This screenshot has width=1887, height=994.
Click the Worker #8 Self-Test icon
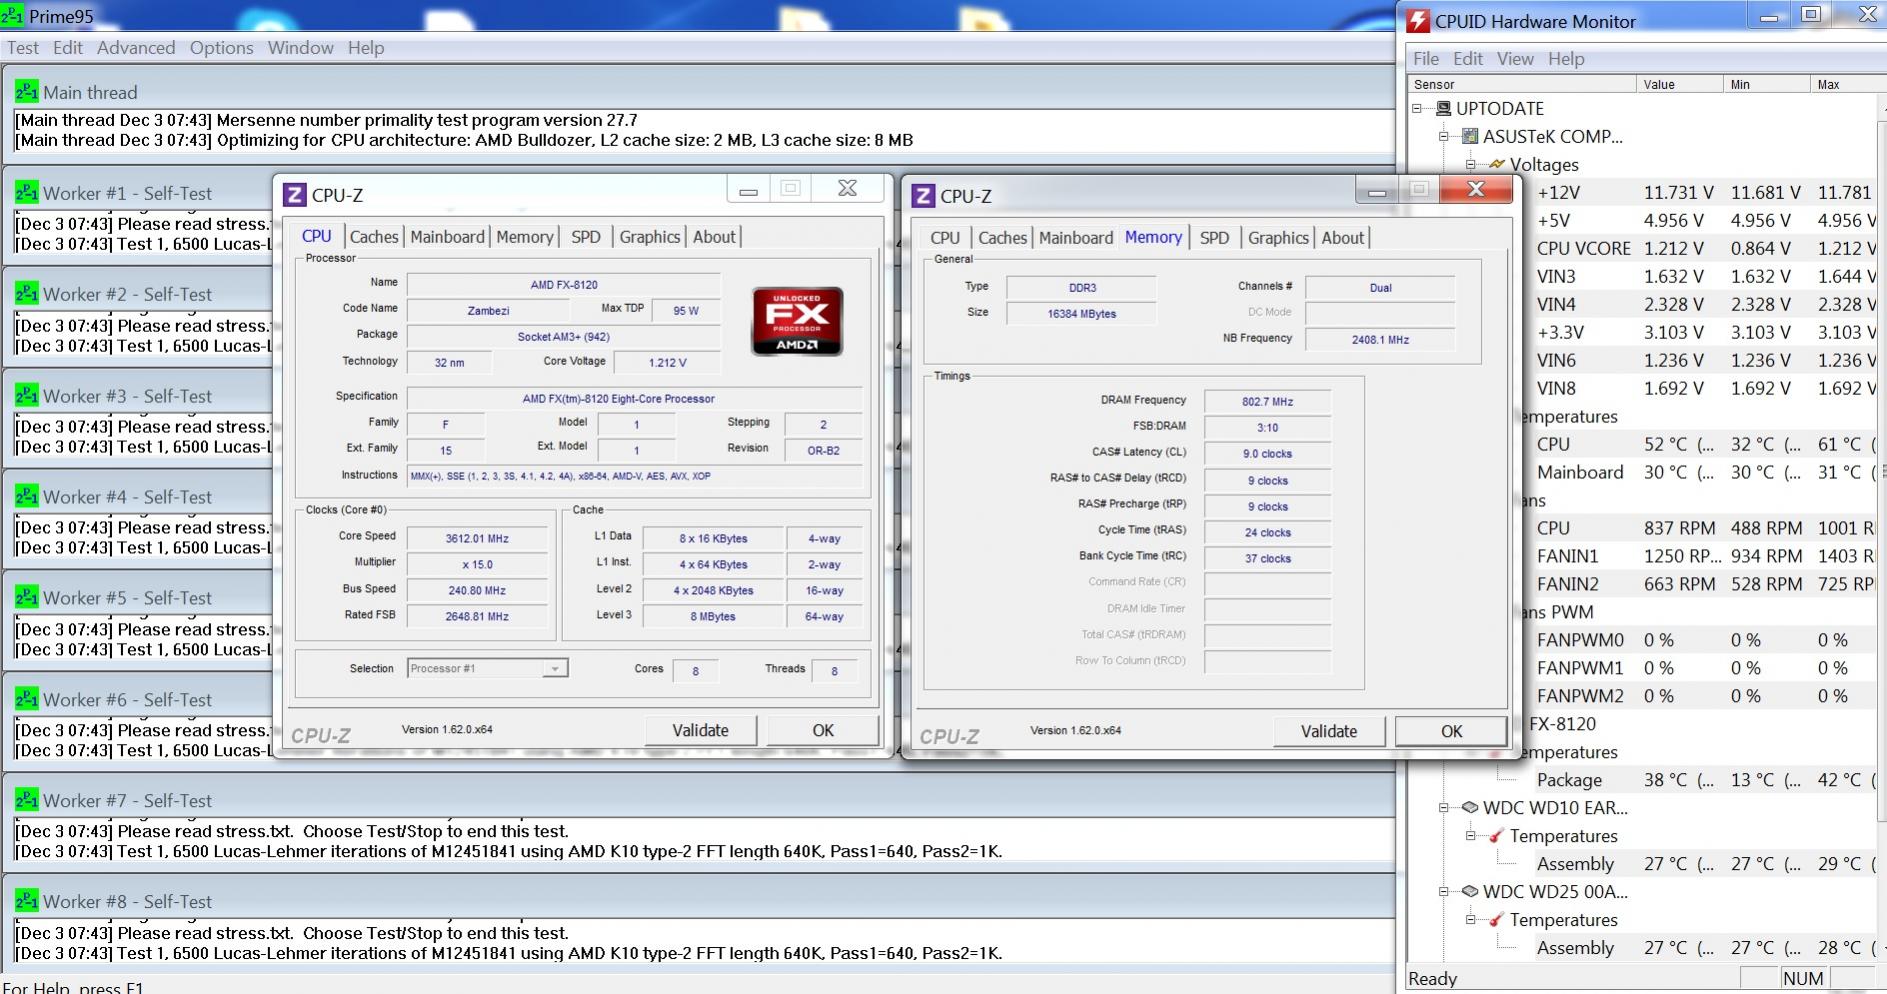point(26,902)
